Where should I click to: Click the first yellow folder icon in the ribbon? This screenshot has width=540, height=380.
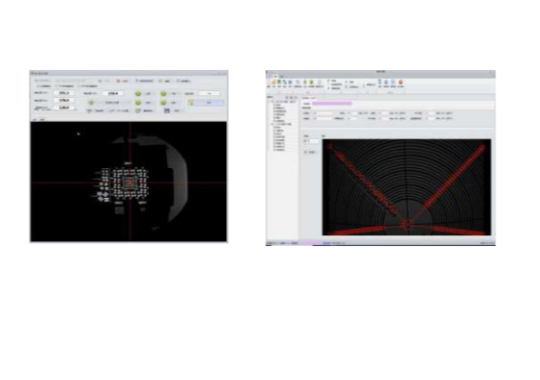click(x=274, y=82)
